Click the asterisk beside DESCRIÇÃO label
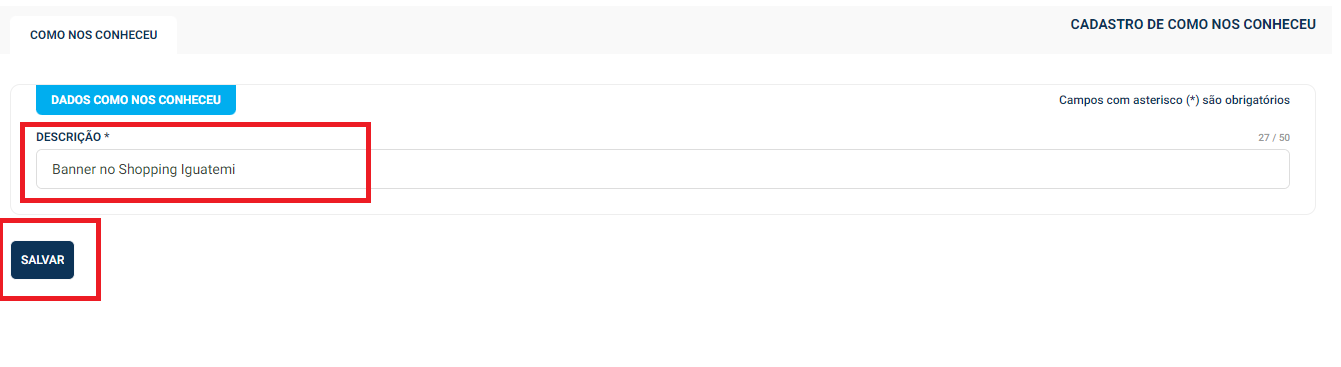The height and width of the screenshot is (367, 1341). point(107,136)
